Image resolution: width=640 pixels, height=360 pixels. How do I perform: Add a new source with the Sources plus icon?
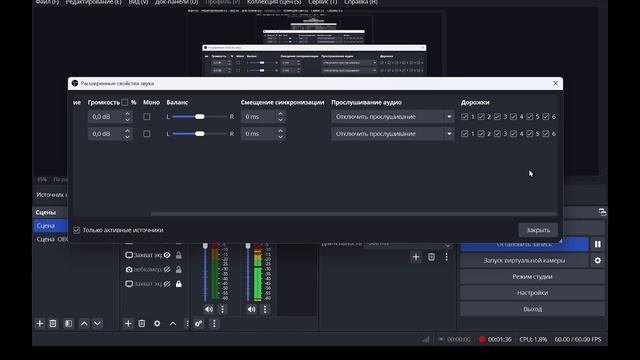128,323
